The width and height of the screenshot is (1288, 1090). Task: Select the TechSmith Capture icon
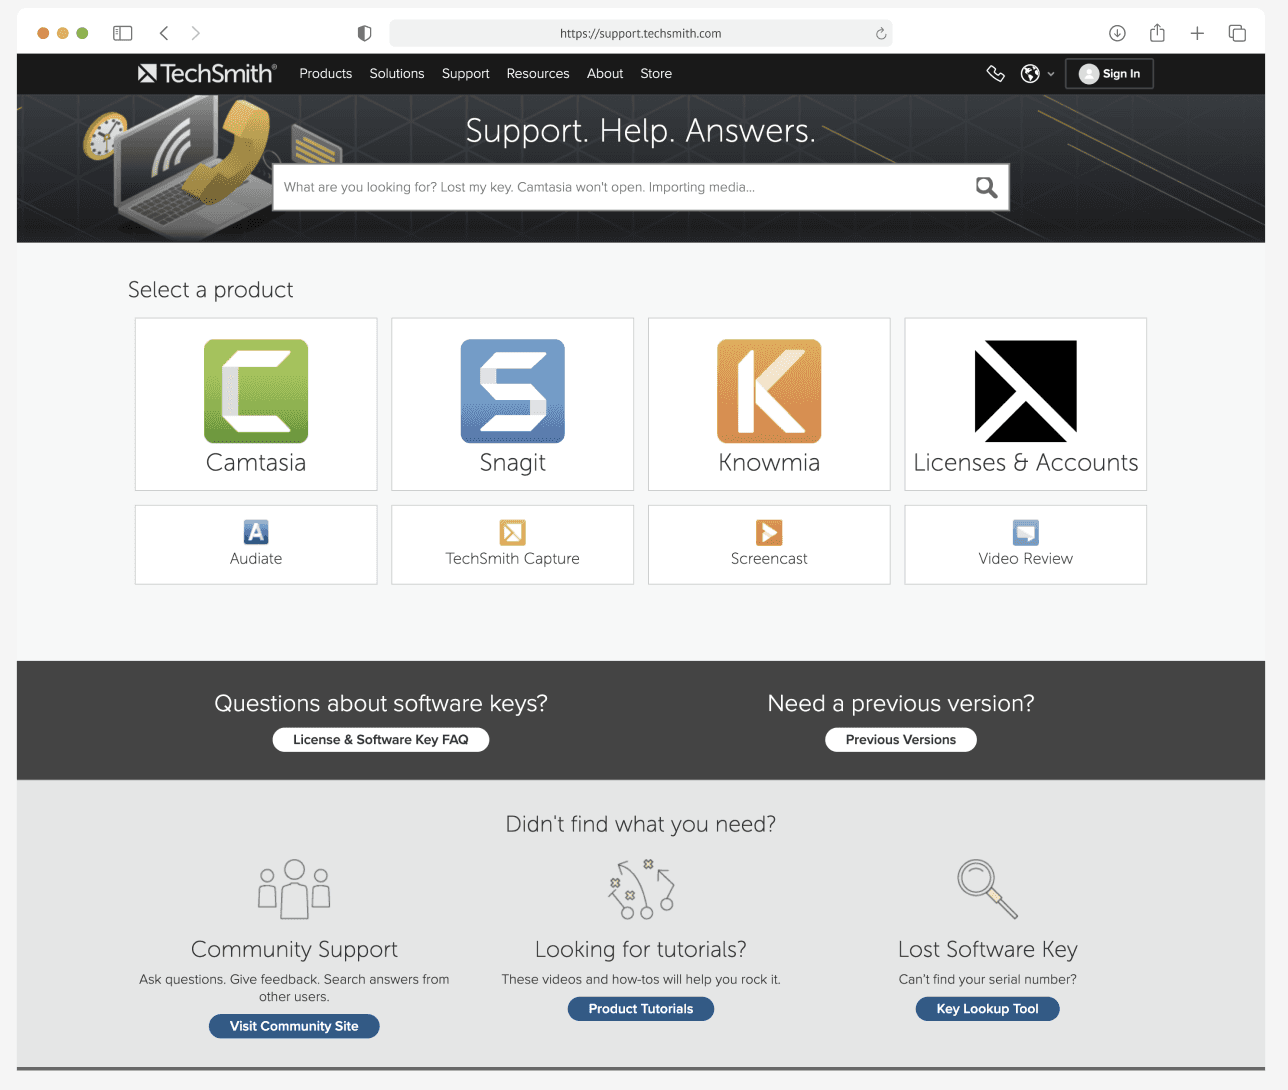pos(513,532)
